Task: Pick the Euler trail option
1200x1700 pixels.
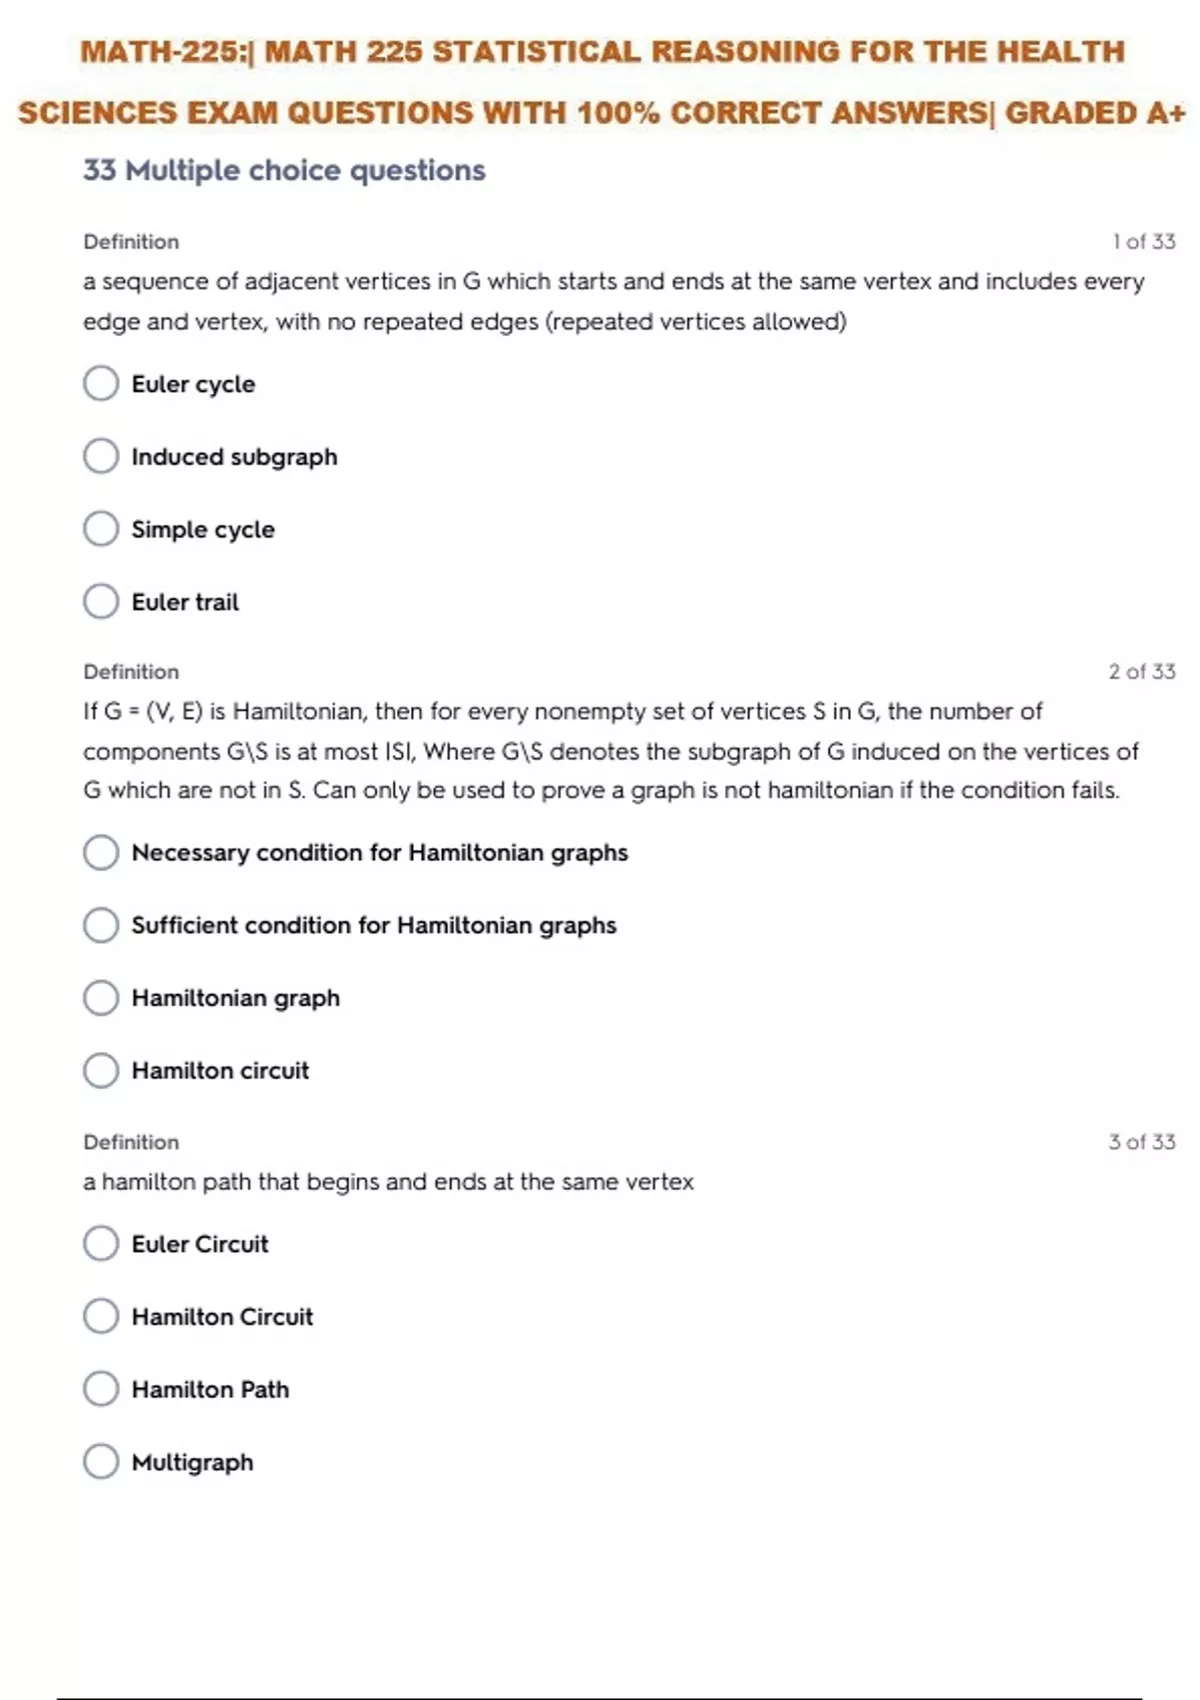Action: coord(101,602)
